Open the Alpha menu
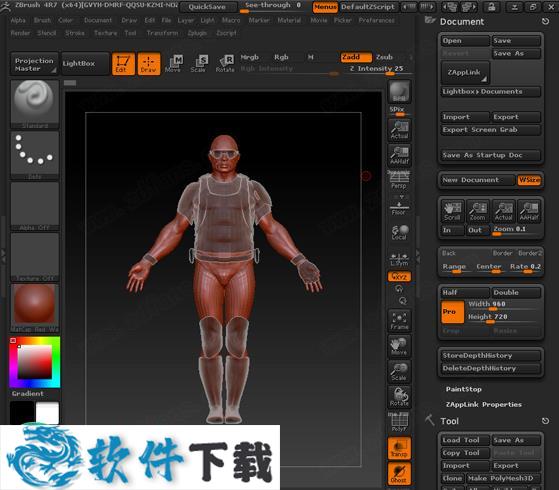The height and width of the screenshot is (490, 559). [18, 20]
